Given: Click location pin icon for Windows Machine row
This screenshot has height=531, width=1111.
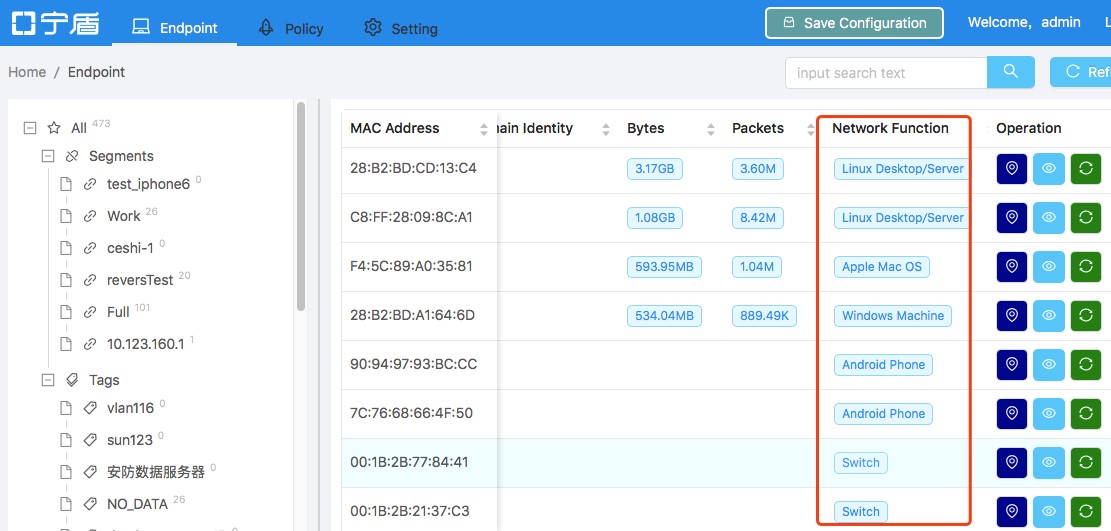Looking at the screenshot, I should coord(1012,315).
